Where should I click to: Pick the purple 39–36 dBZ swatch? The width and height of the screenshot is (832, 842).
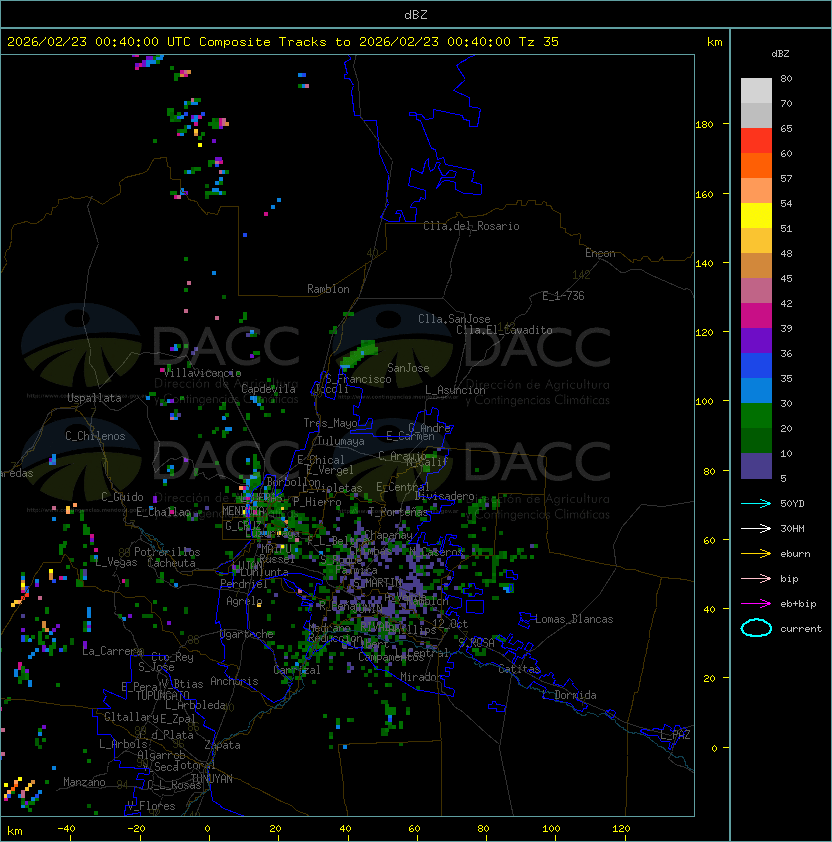coord(756,340)
